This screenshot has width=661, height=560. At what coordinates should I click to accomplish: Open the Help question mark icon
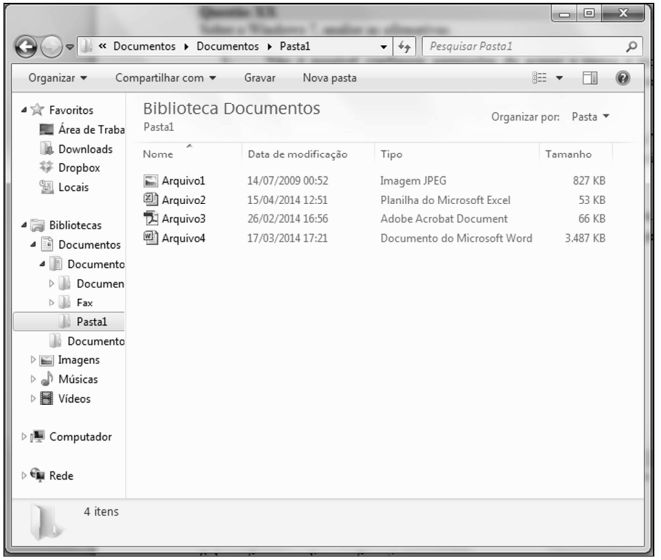tap(623, 78)
